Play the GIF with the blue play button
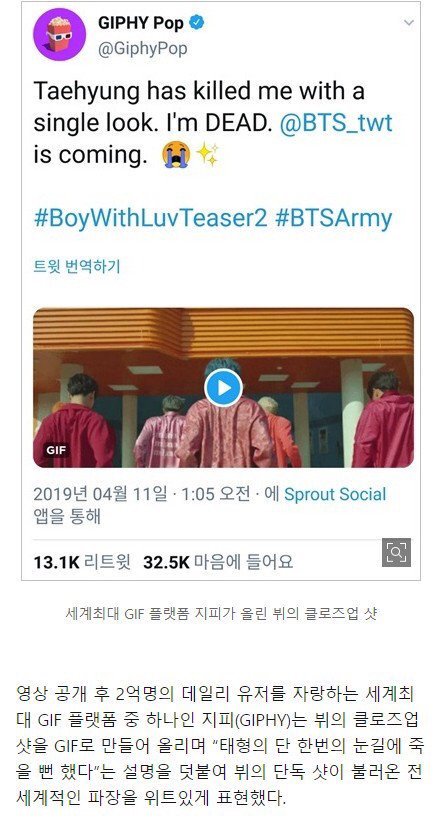 tap(223, 388)
